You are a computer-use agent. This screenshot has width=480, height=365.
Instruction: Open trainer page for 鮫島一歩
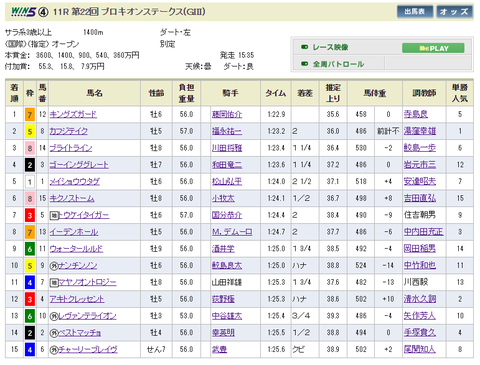click(420, 148)
